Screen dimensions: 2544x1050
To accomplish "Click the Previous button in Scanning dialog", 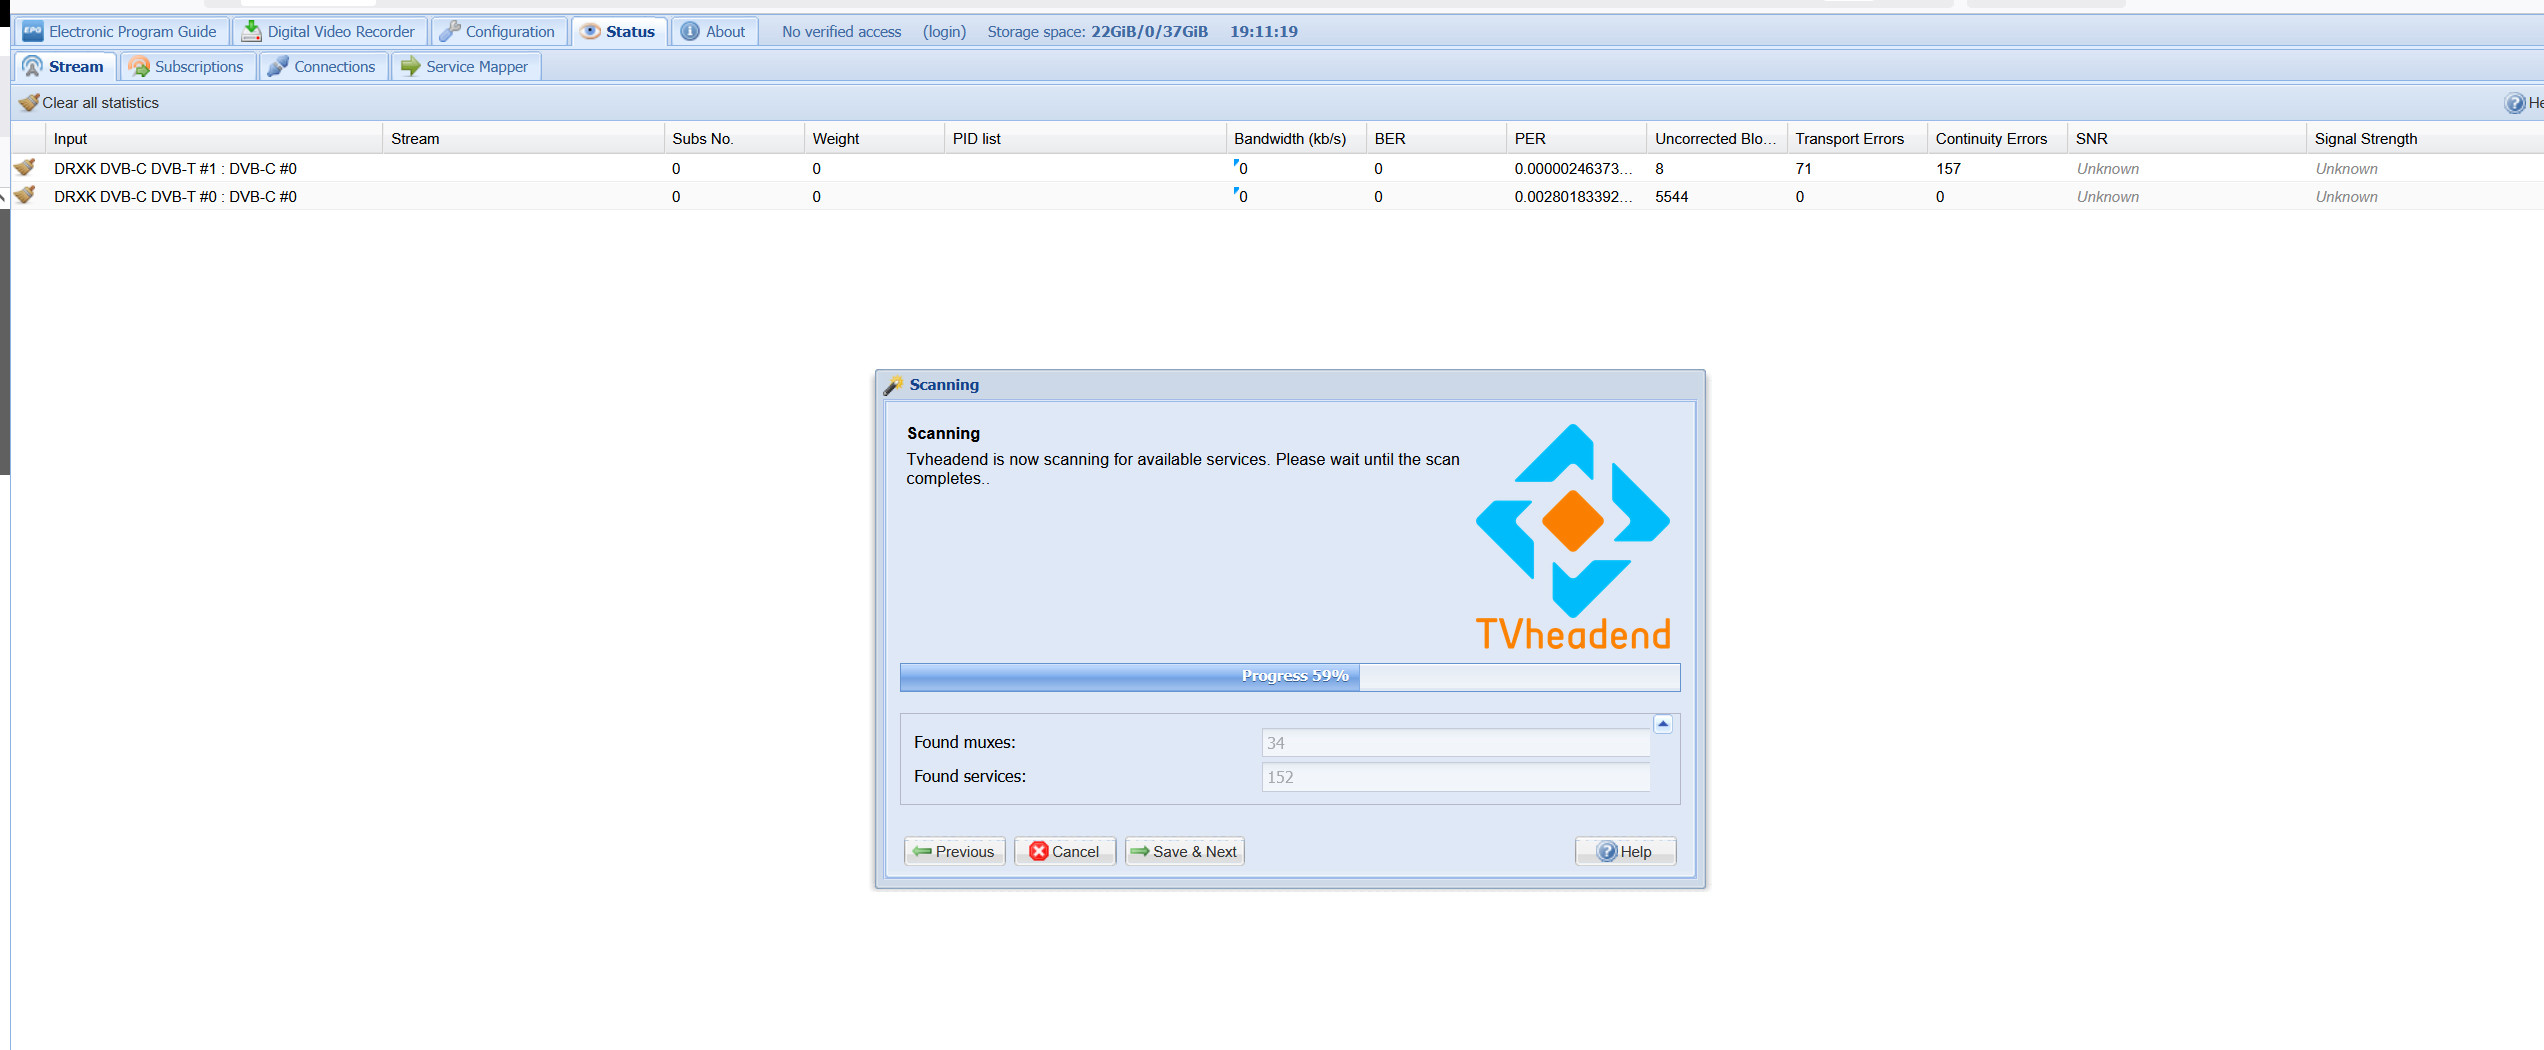I will (x=954, y=851).
